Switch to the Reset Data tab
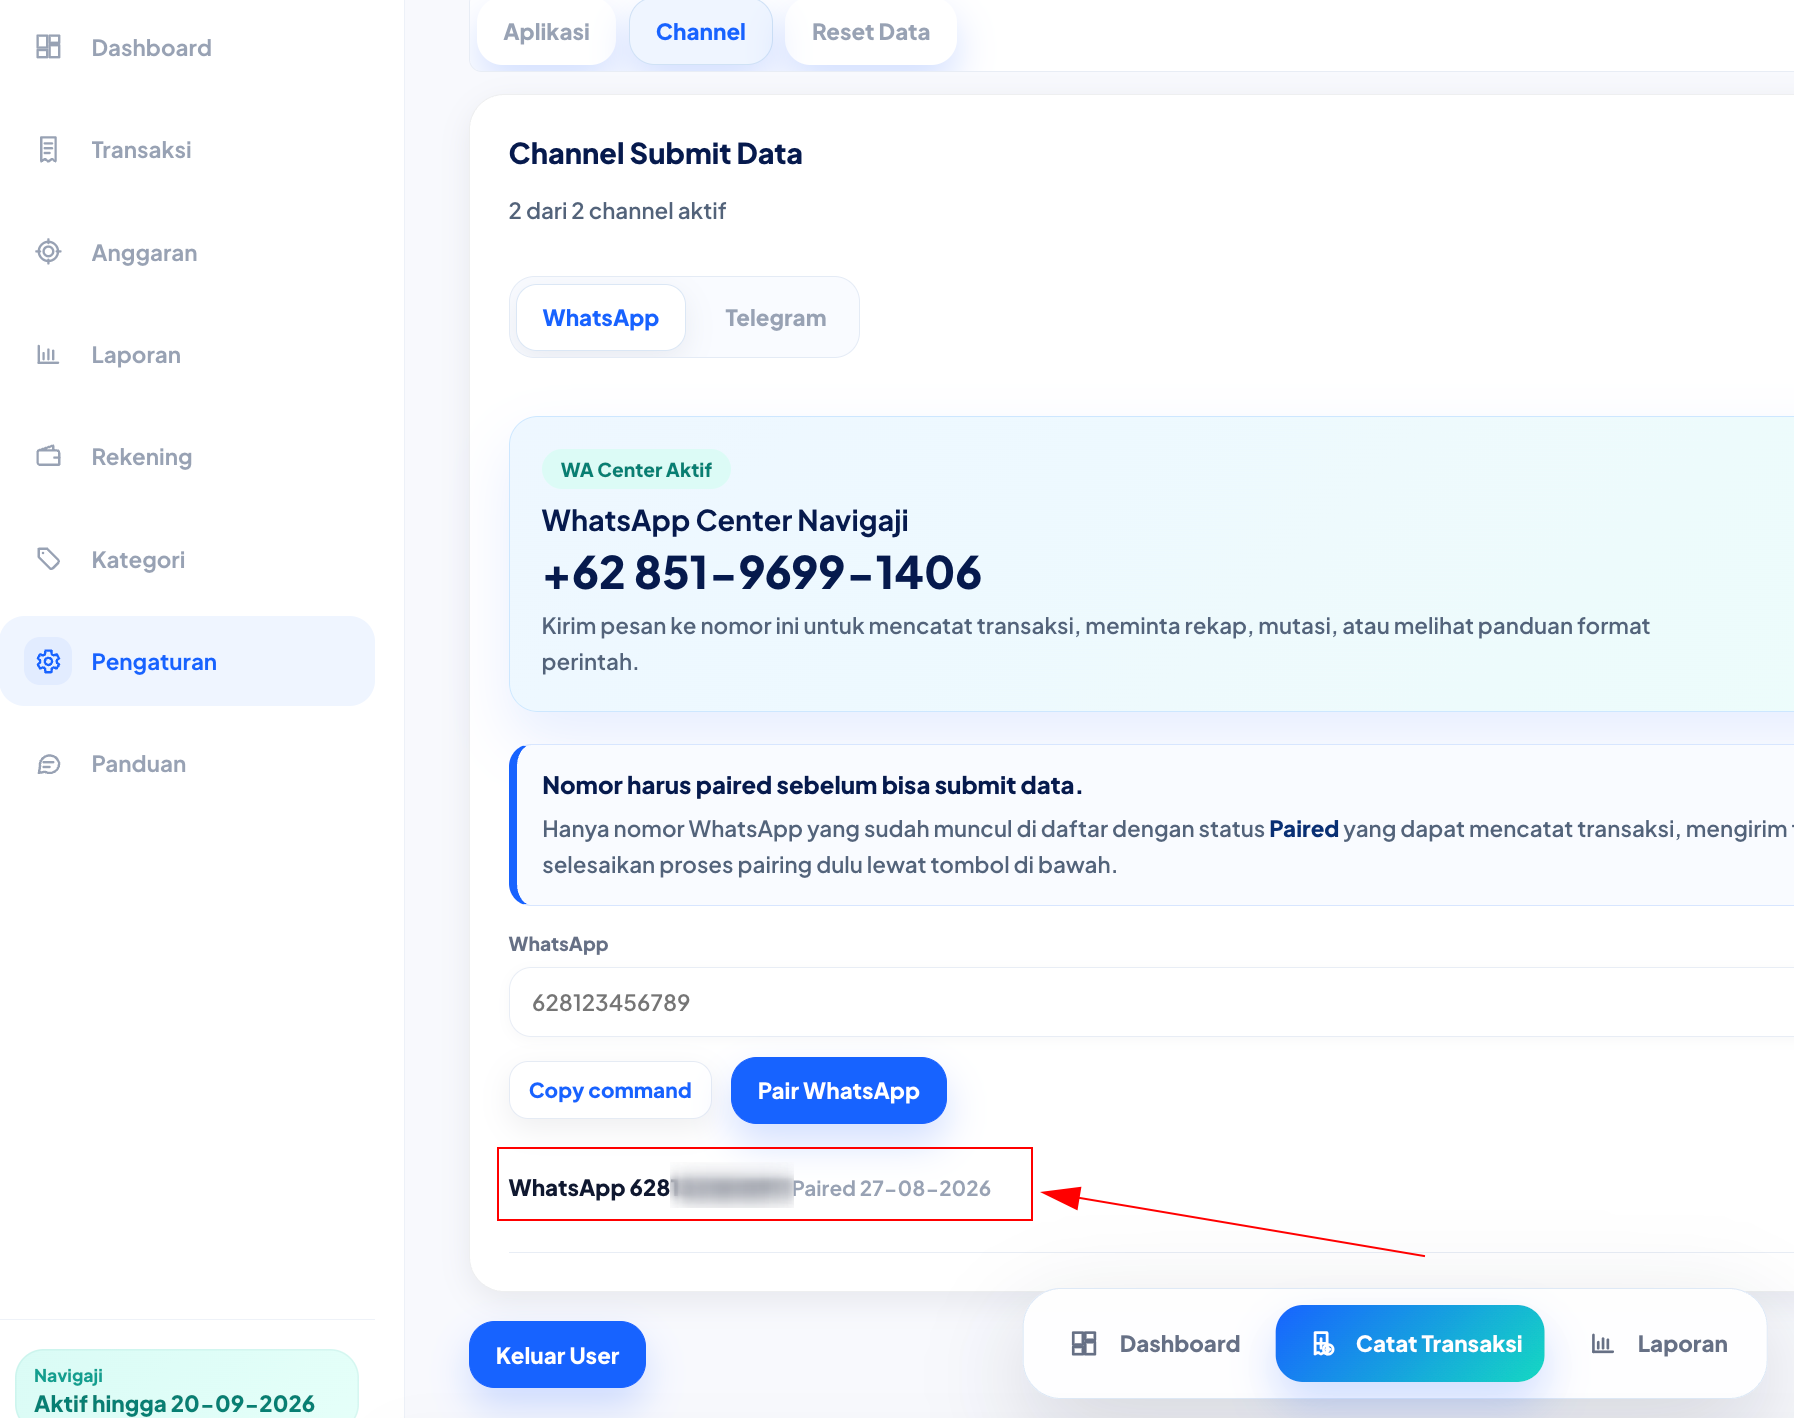The height and width of the screenshot is (1418, 1794). (x=871, y=32)
